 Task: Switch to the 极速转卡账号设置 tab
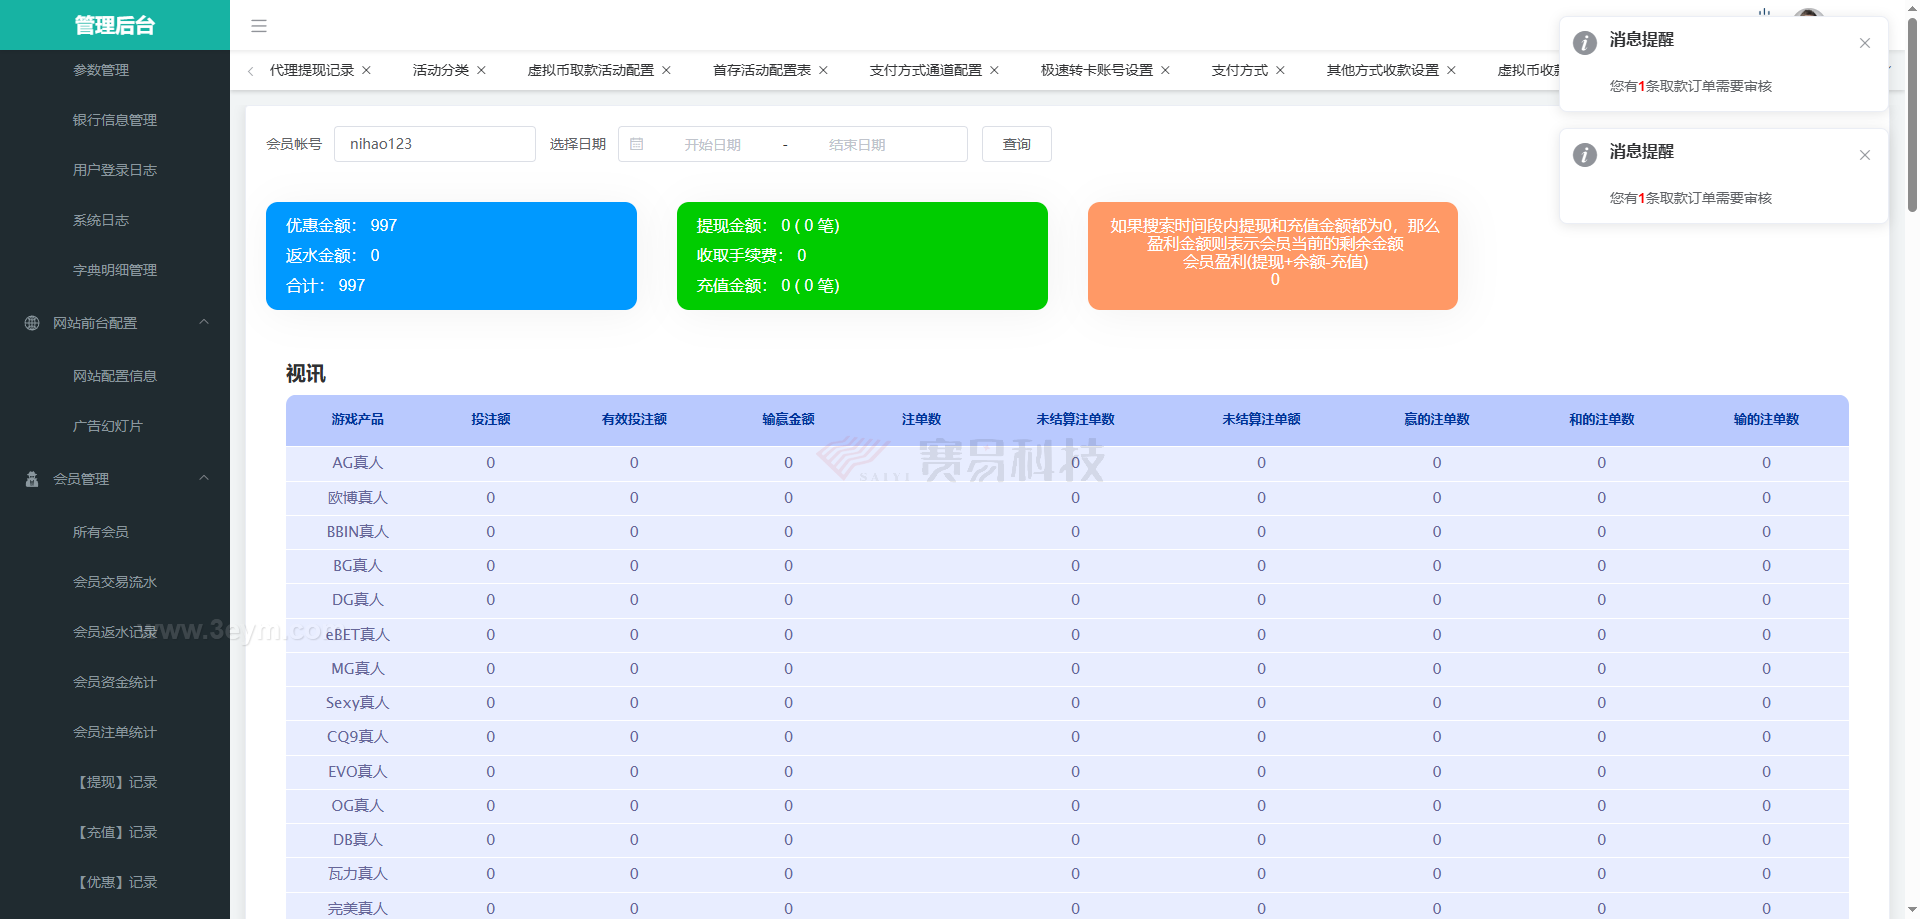[1096, 70]
